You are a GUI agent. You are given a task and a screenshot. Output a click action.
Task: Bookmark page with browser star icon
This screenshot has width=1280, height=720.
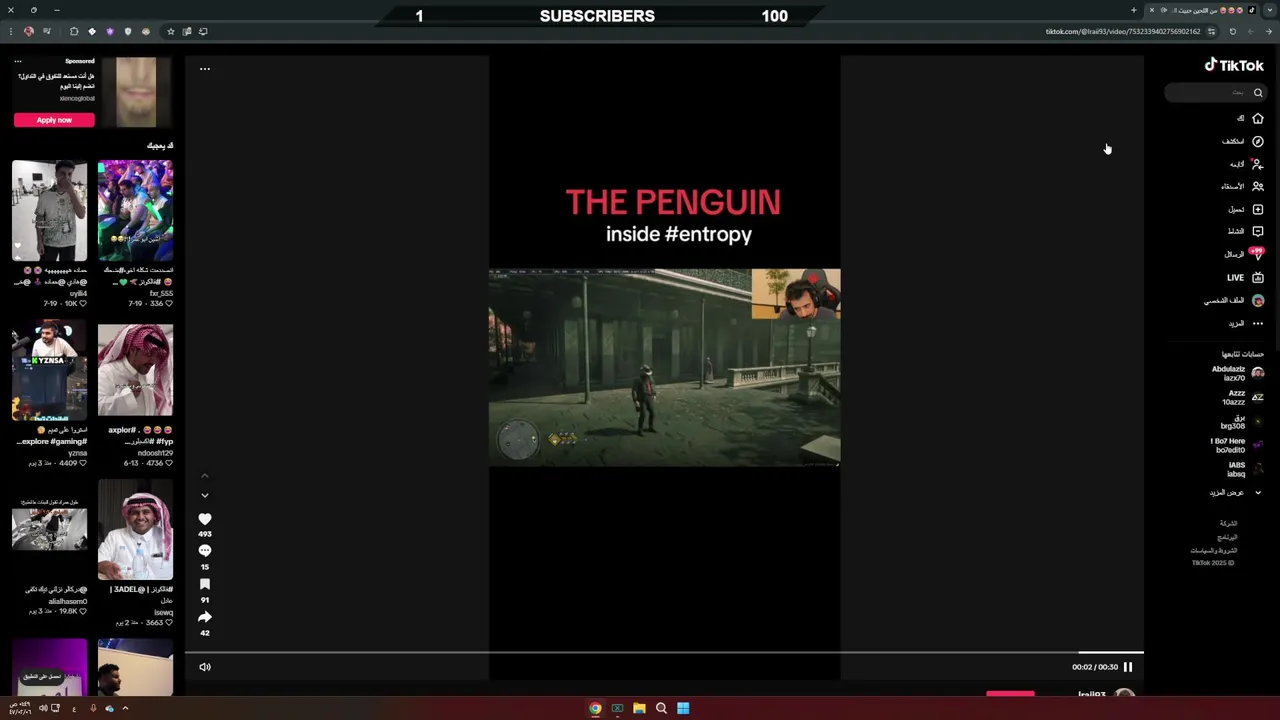pyautogui.click(x=171, y=32)
